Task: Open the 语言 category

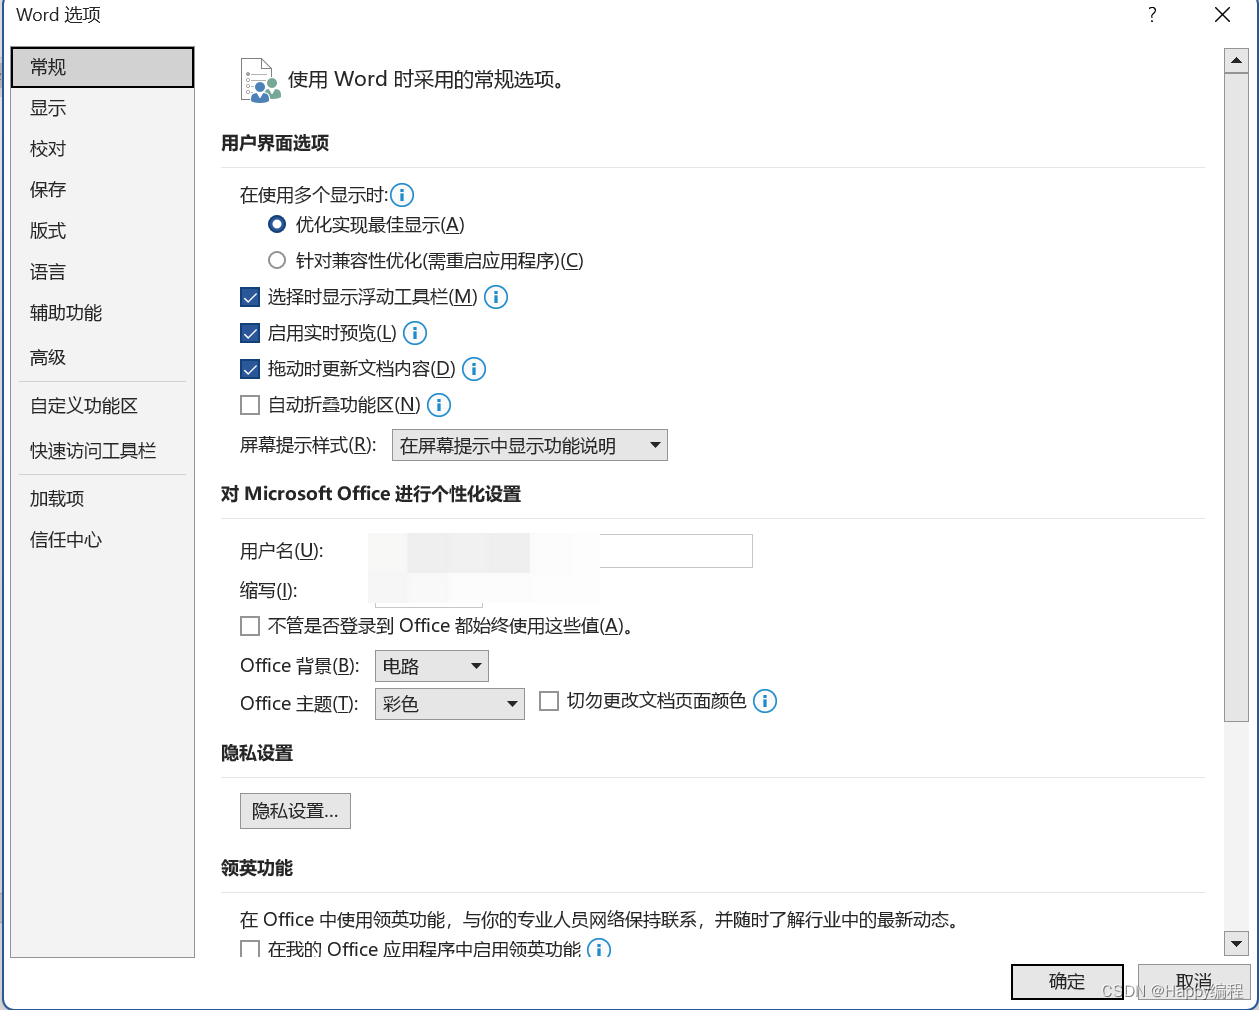Action: [x=102, y=272]
